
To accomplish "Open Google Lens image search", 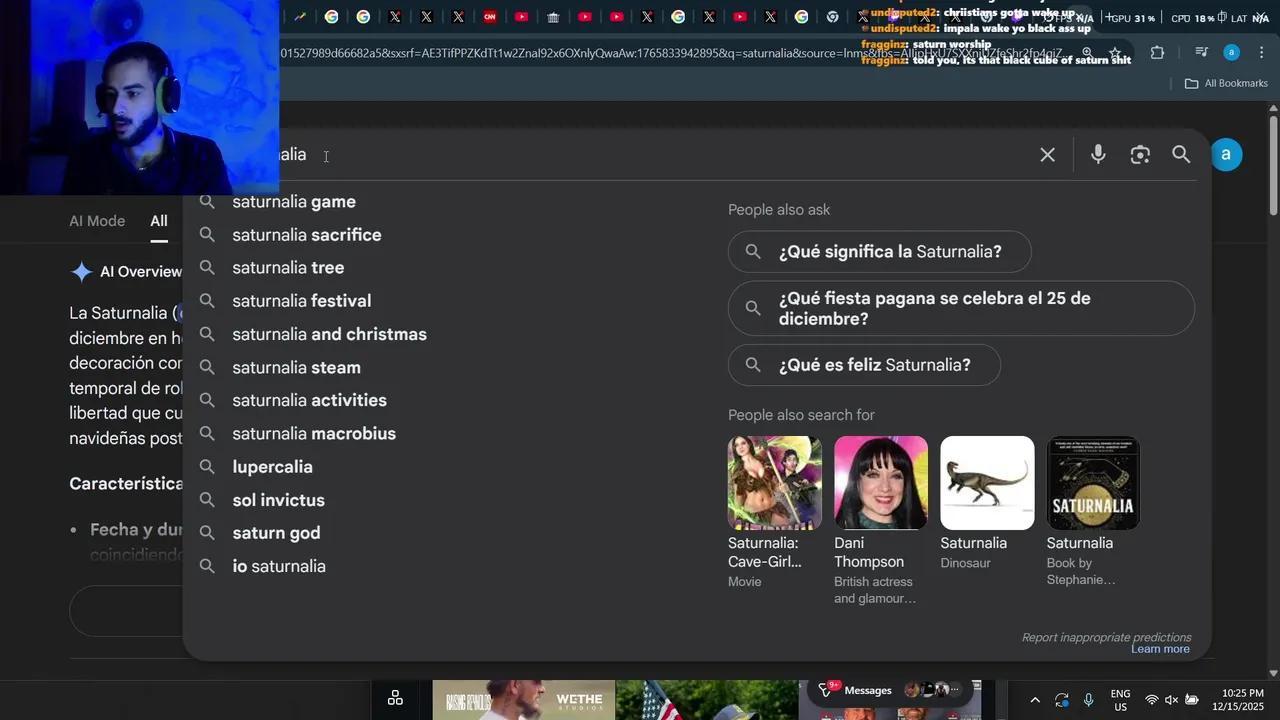I will point(1140,155).
